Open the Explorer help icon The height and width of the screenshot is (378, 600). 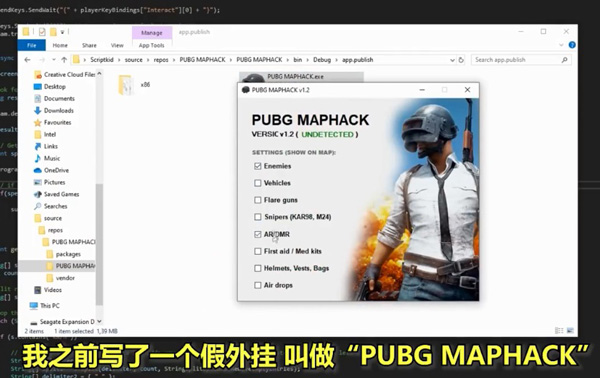(x=572, y=45)
